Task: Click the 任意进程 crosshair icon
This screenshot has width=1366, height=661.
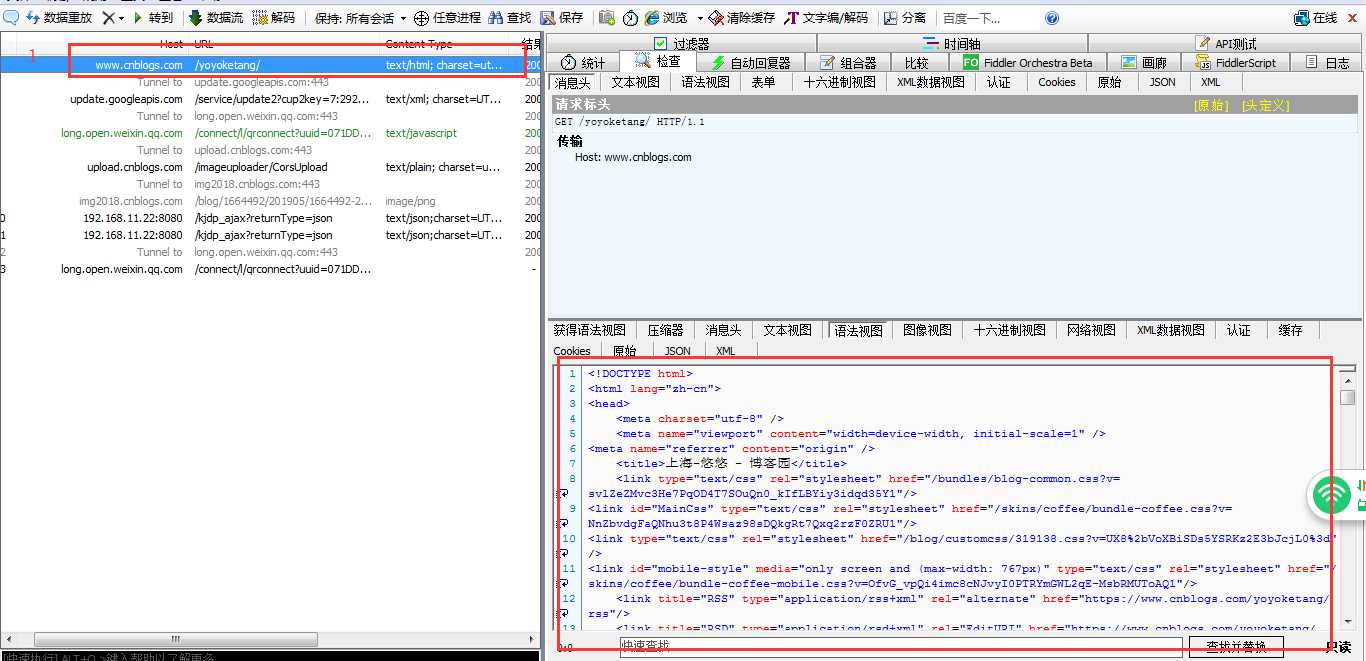Action: [x=421, y=18]
